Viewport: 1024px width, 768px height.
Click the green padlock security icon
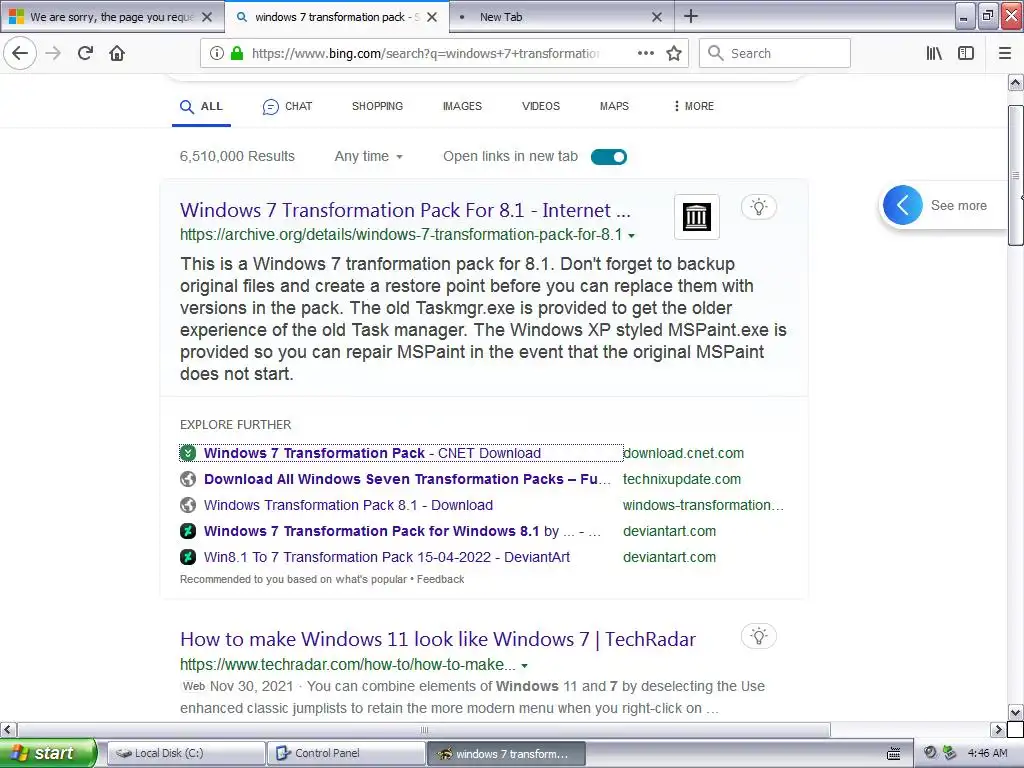coord(236,53)
